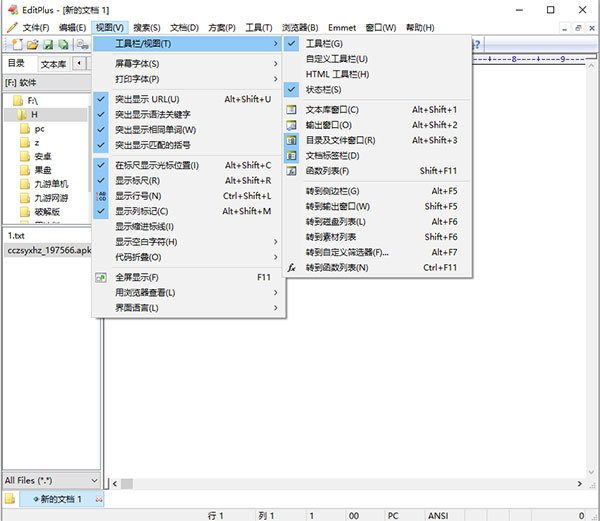Click the folder icon in the document tab bar
Viewport: 600px width, 521px height.
tap(10, 499)
